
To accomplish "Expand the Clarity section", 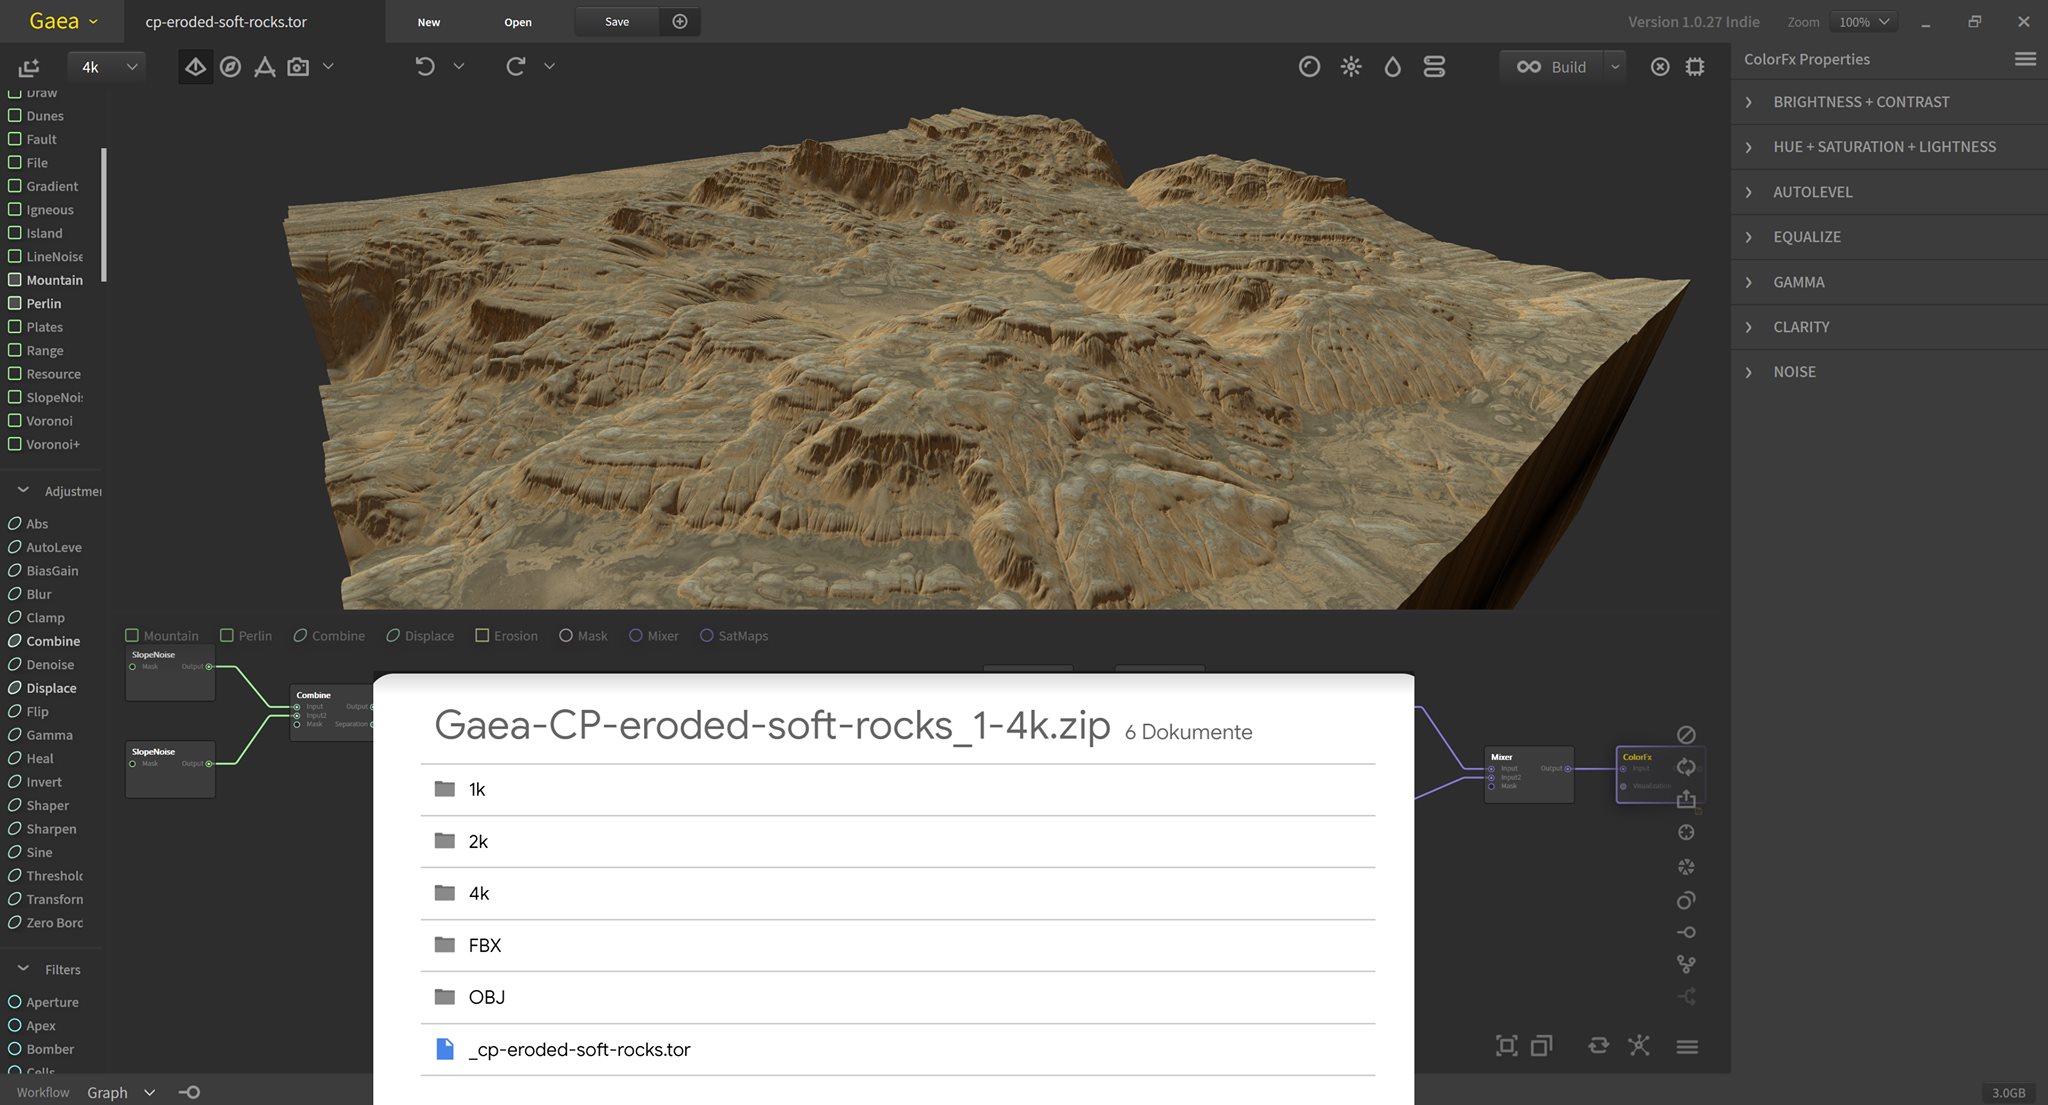I will coord(1889,327).
